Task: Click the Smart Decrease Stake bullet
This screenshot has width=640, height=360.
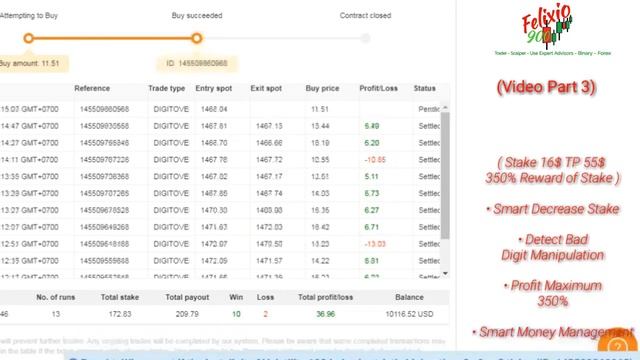Action: click(x=553, y=209)
